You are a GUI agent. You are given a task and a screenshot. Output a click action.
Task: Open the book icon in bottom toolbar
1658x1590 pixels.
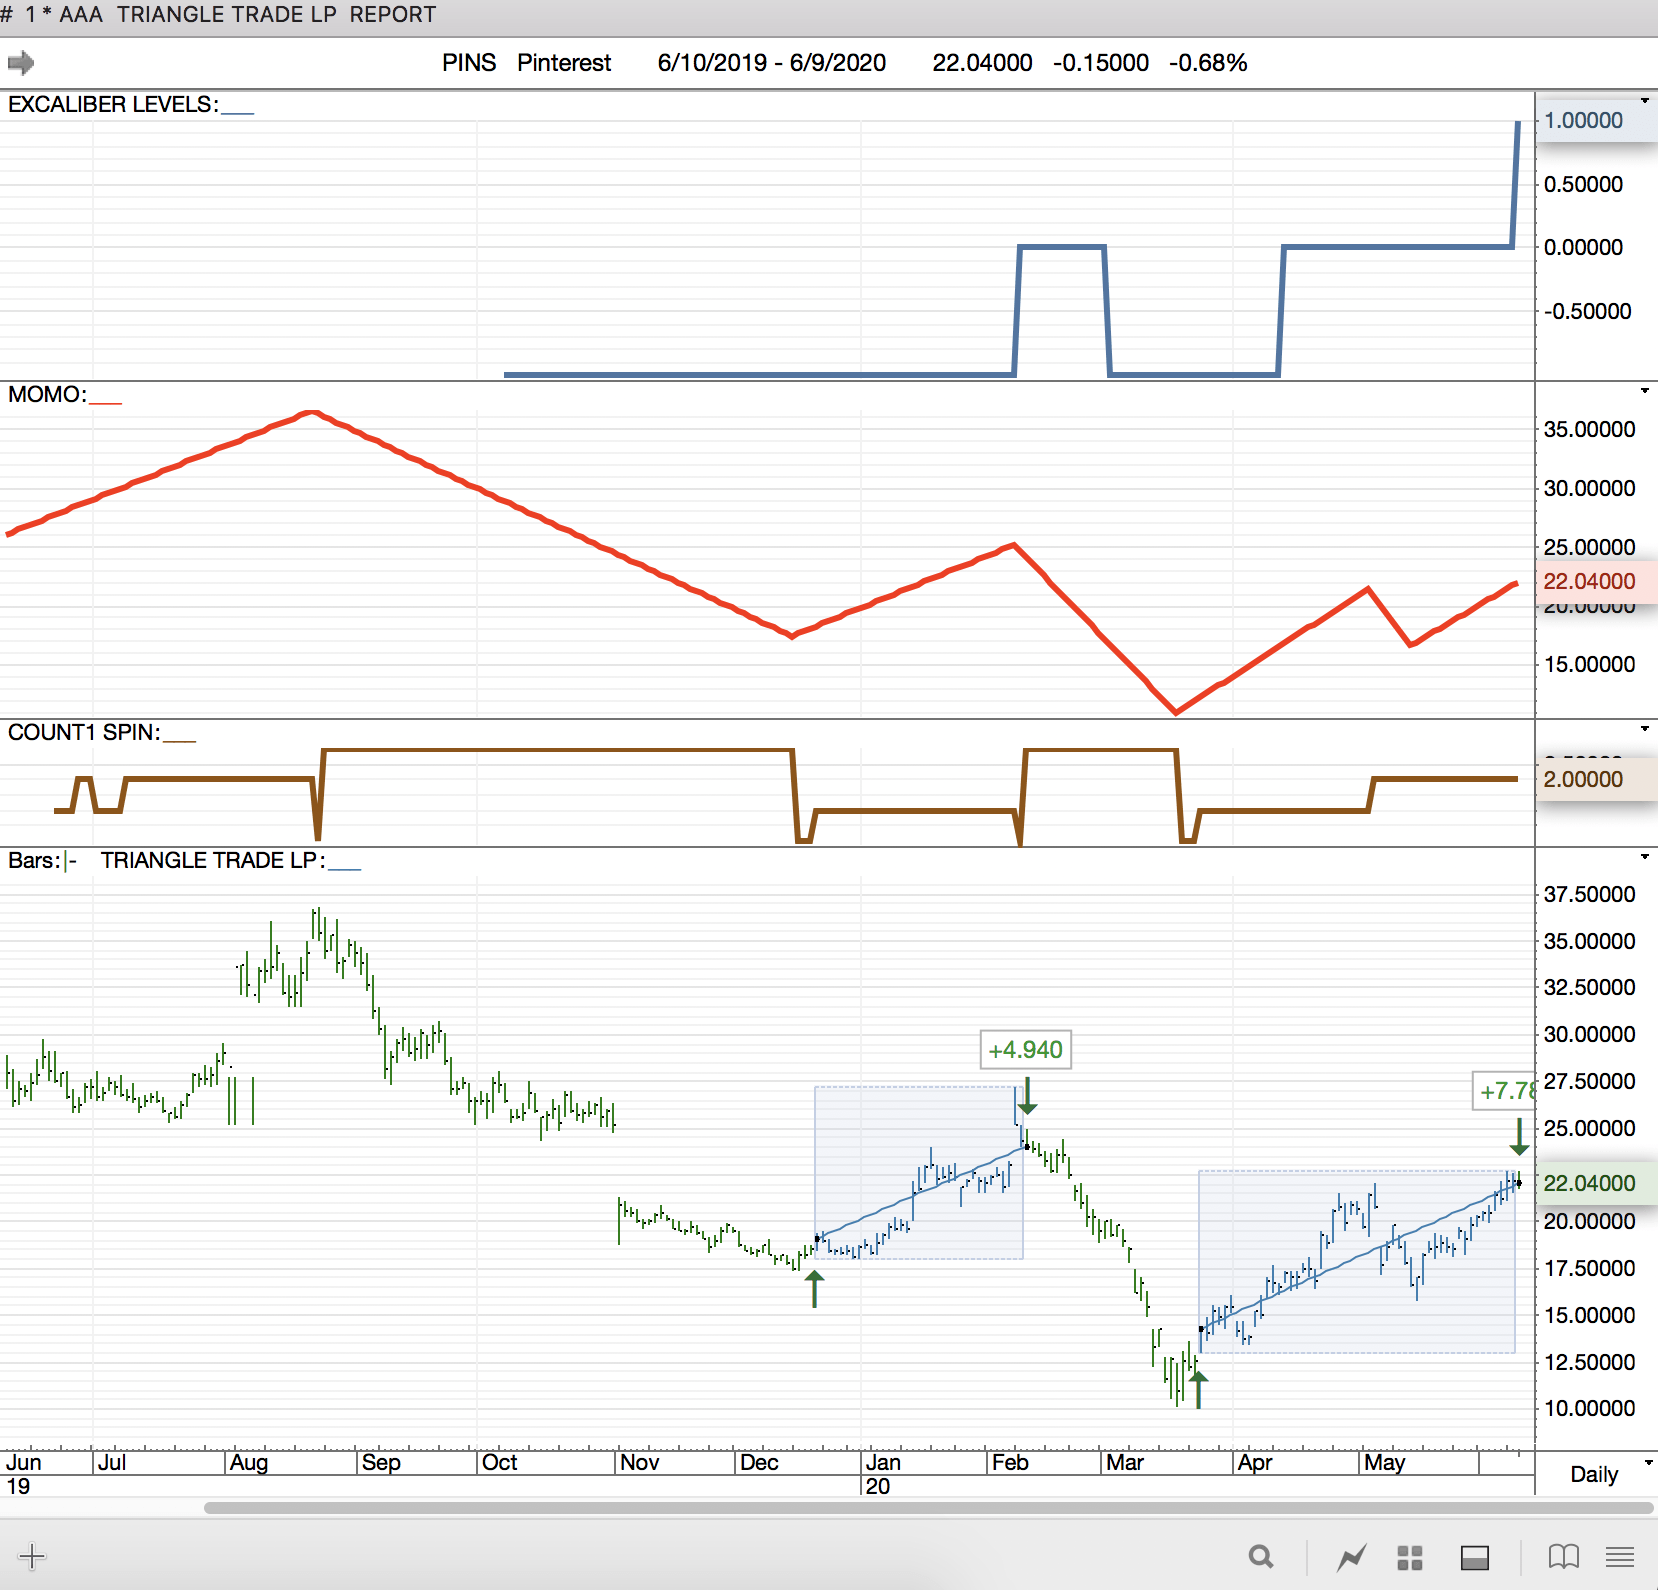click(x=1563, y=1557)
